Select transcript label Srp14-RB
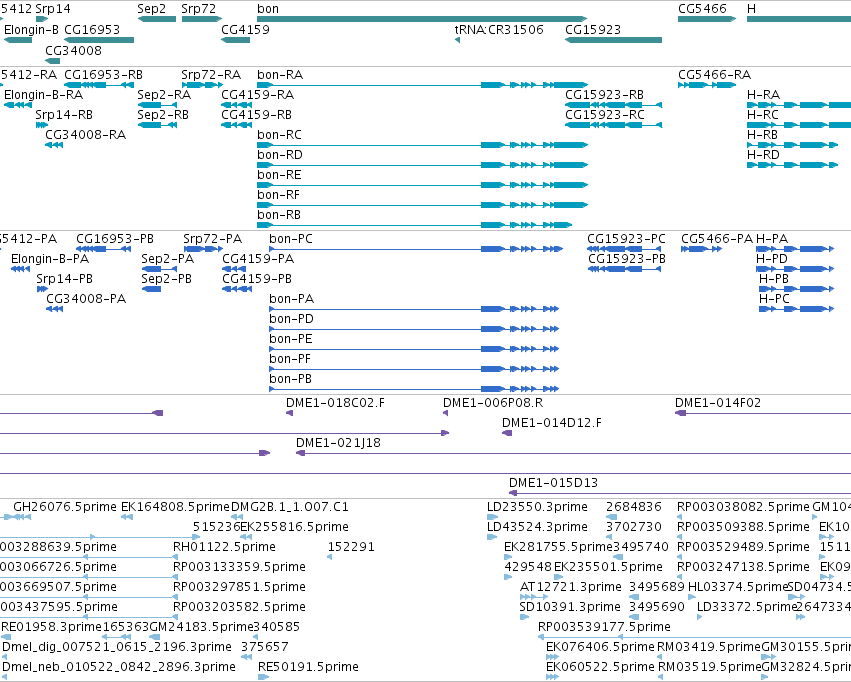The height and width of the screenshot is (682, 851). (x=64, y=114)
